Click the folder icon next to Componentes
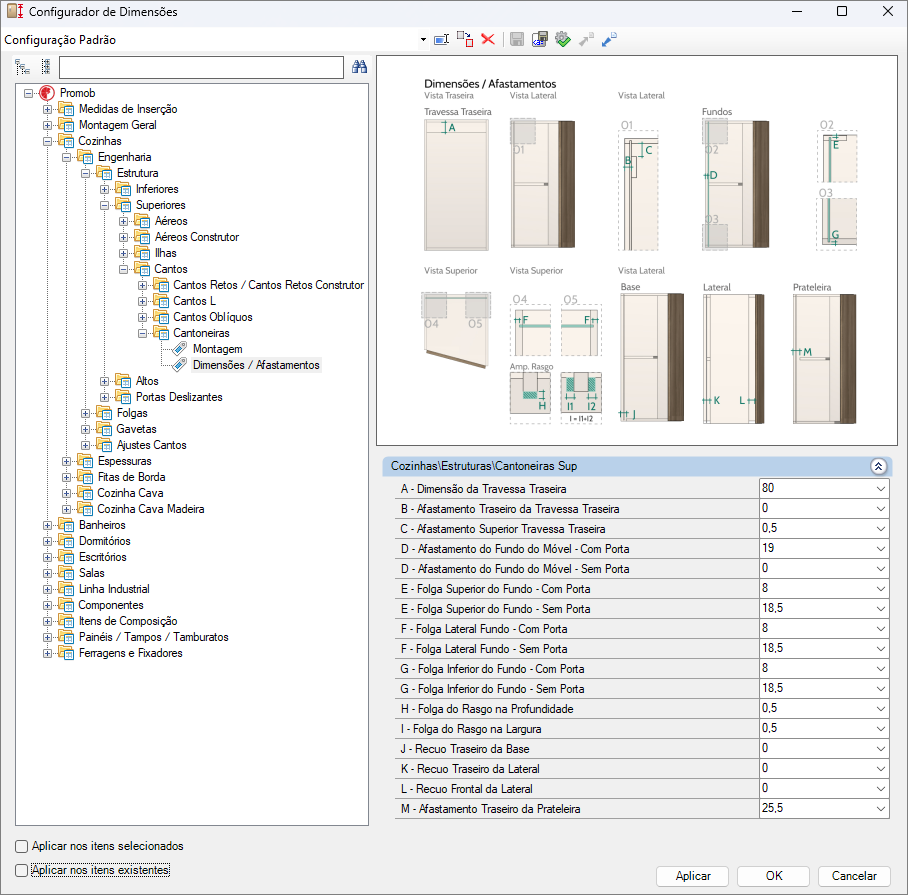 66,605
